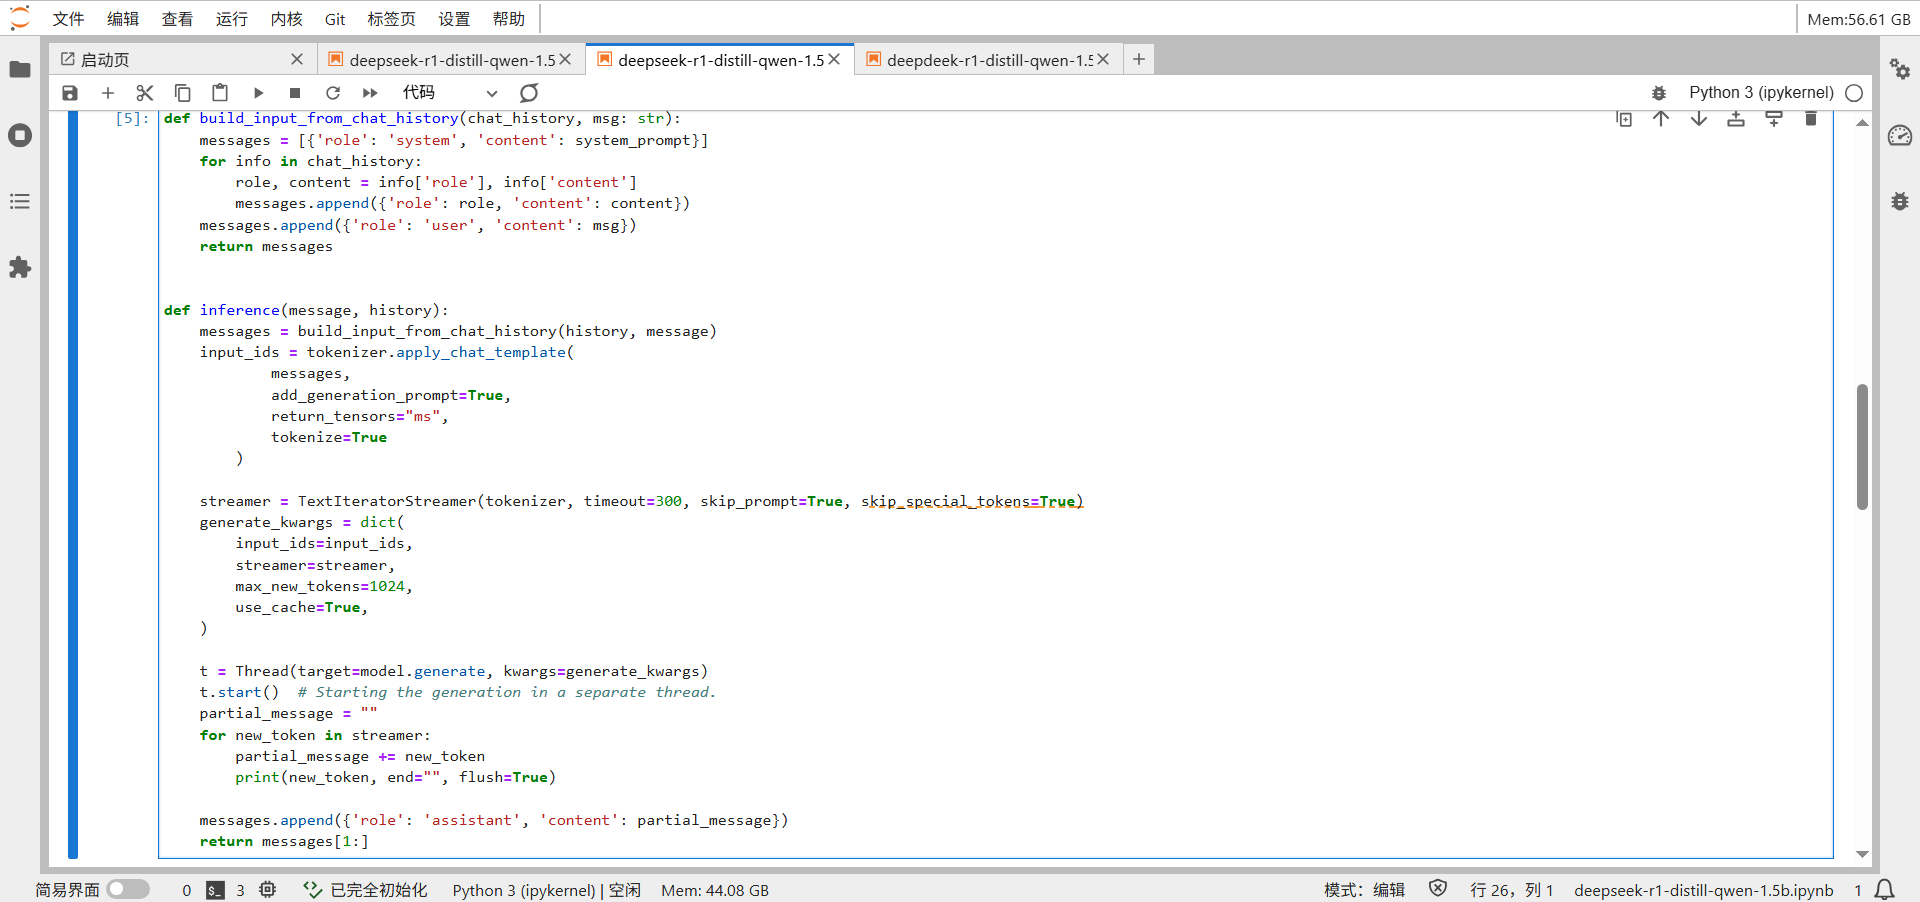
Task: Restart the kernel
Action: [x=333, y=93]
